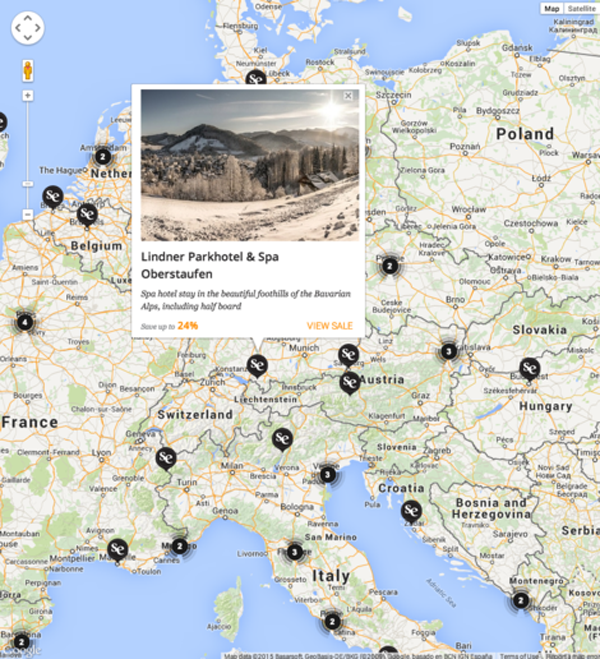Screen dimensions: 600x659
Task: Click the Poland country label
Action: [525, 134]
